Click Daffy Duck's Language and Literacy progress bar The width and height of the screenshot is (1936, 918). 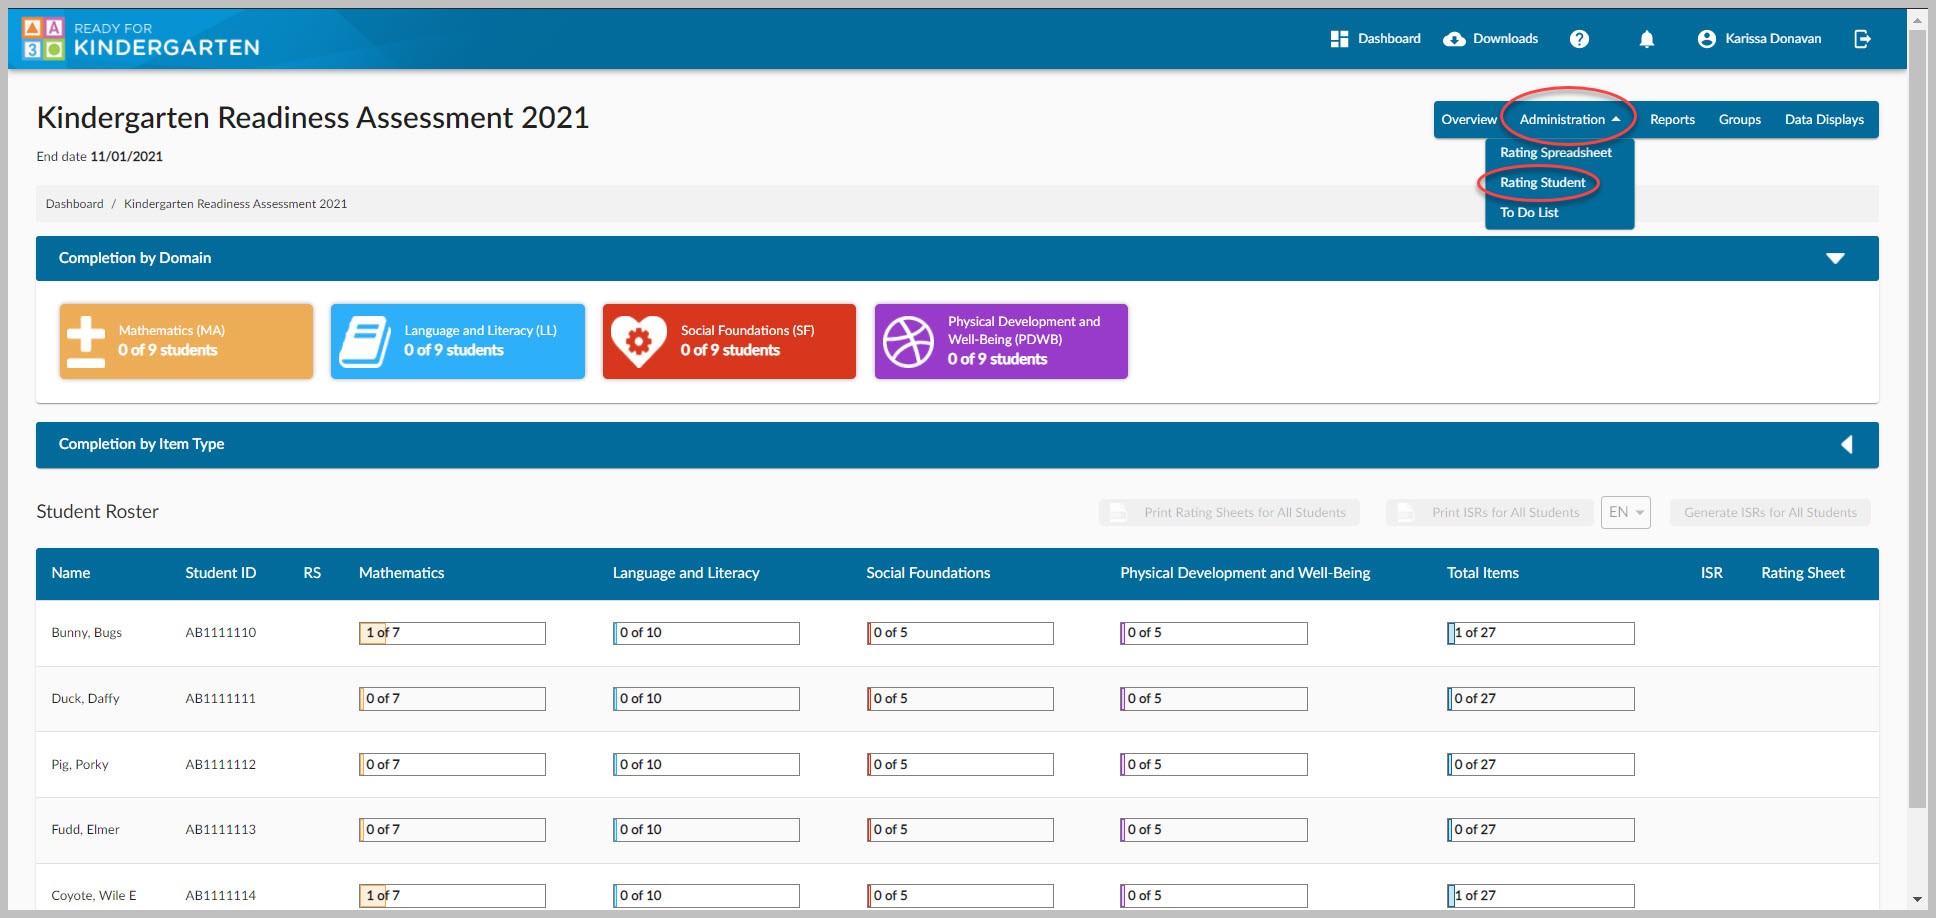point(706,699)
